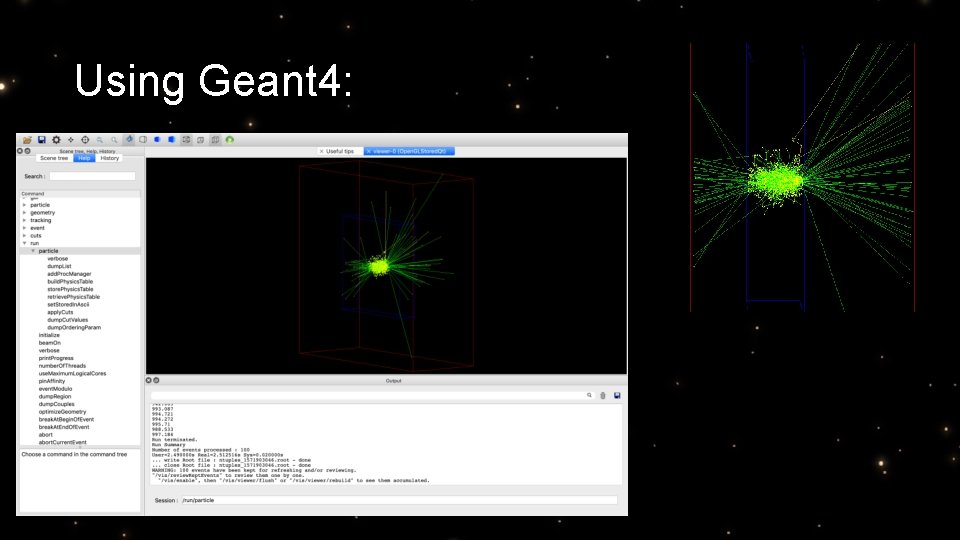Select the eventModulo command
This screenshot has height=540, width=960.
click(55, 389)
